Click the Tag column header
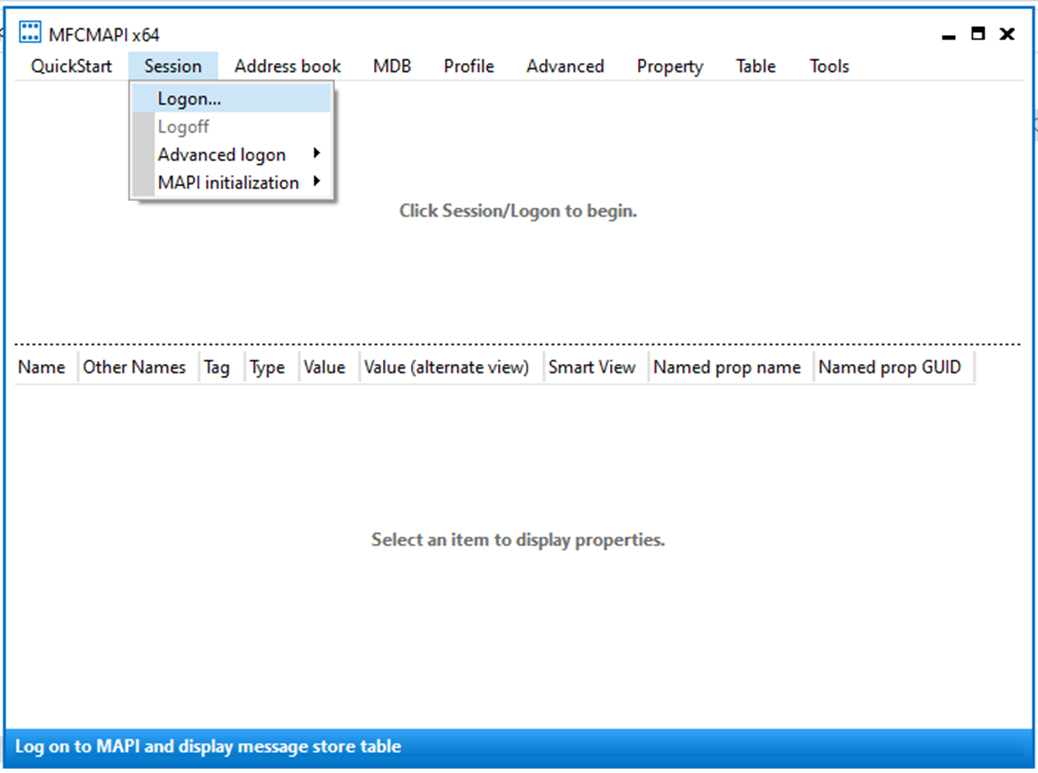 (x=217, y=367)
